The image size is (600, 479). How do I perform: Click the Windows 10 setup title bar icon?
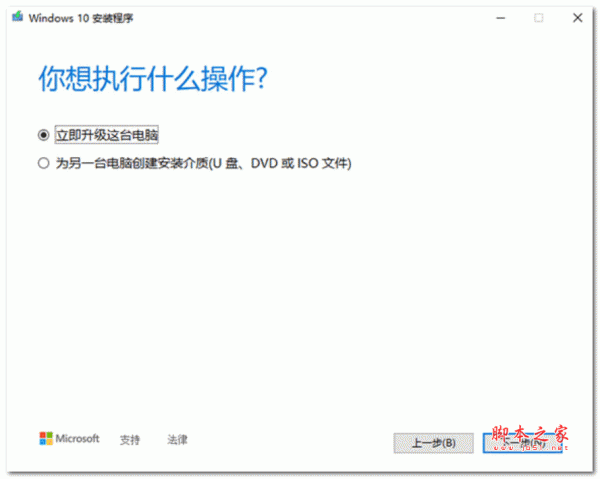tap(17, 16)
